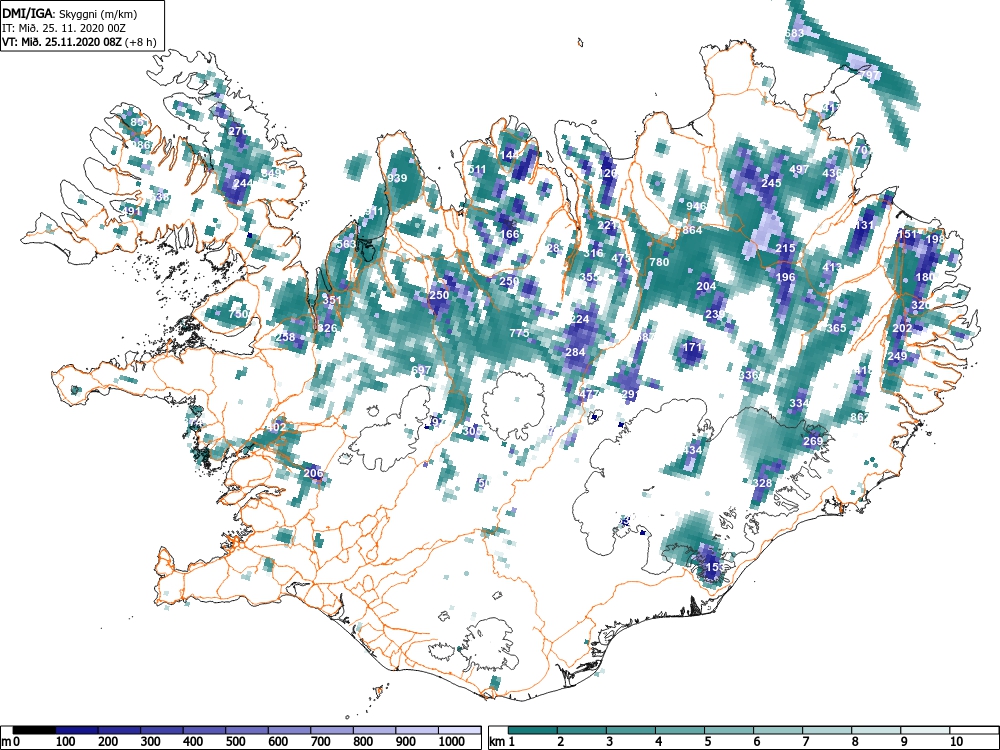
Task: Click the visibility value "326"
Action: (327, 328)
